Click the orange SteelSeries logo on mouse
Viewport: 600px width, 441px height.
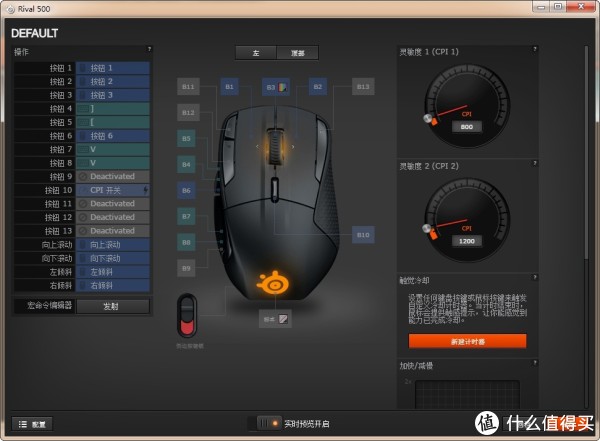point(272,283)
